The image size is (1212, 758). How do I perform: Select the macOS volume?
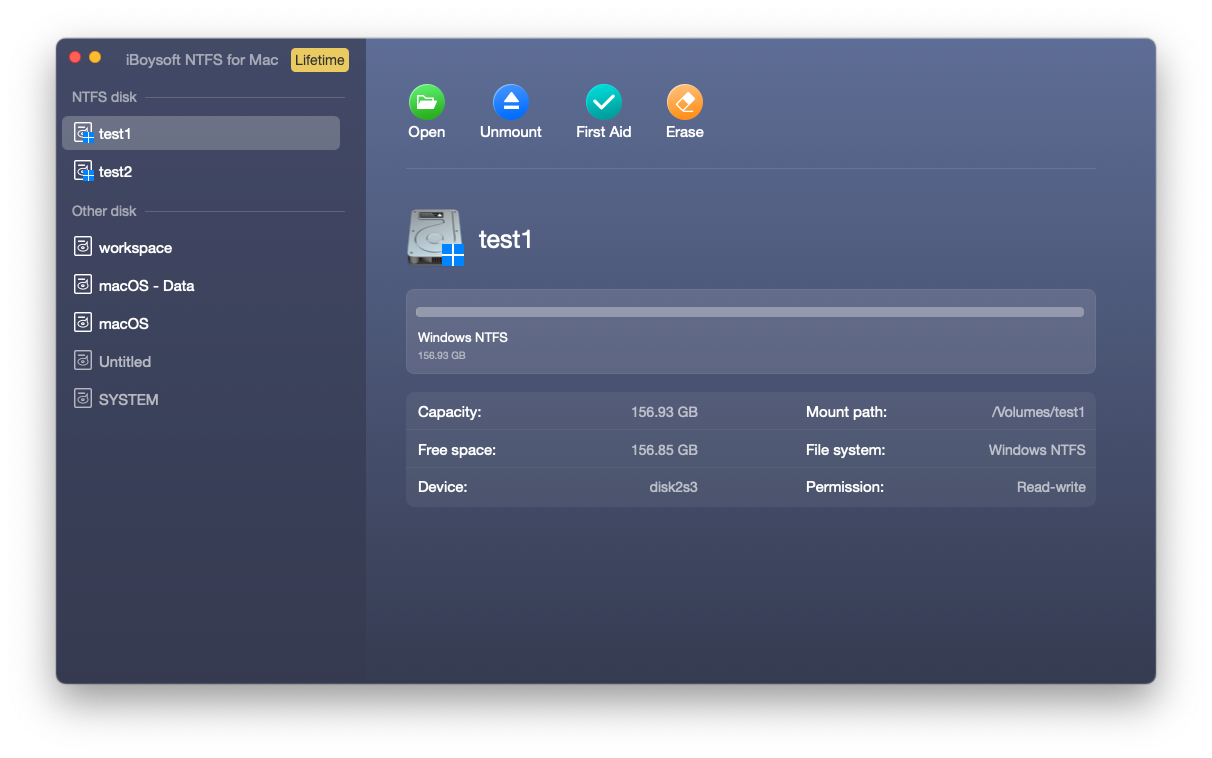pos(201,323)
